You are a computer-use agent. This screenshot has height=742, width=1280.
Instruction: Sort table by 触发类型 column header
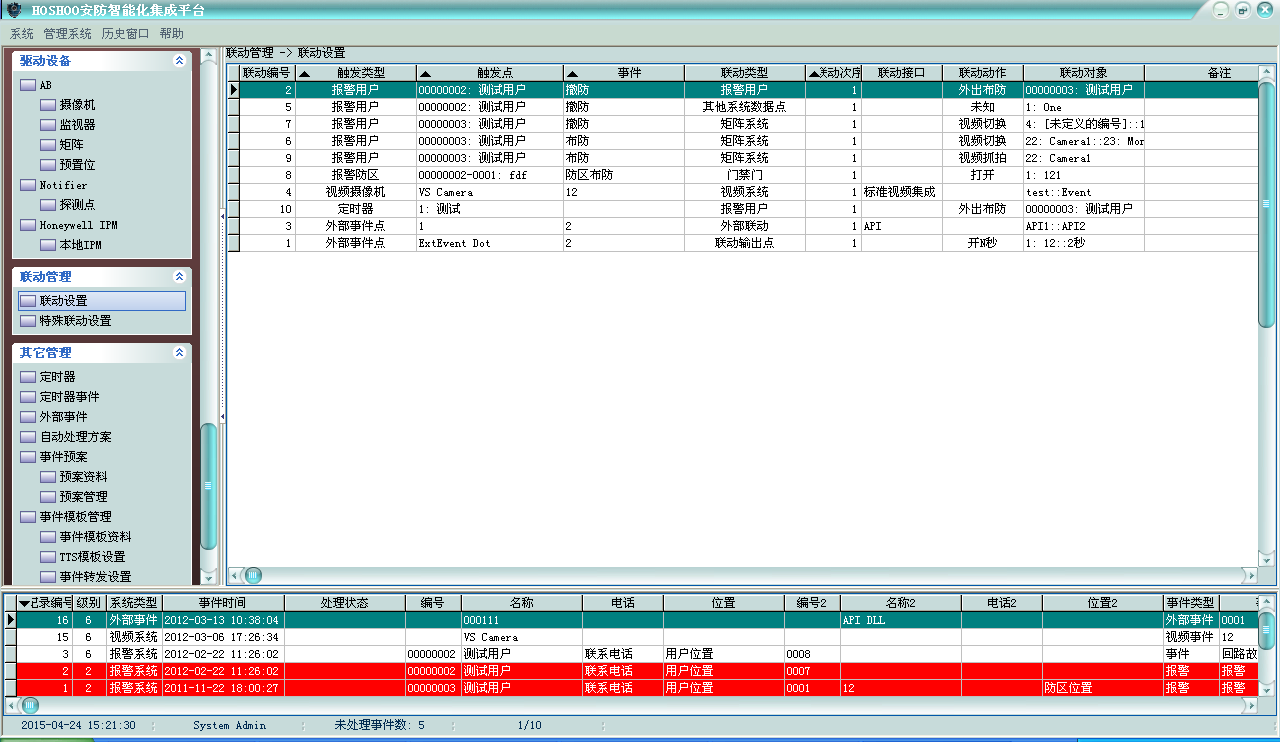coord(355,73)
